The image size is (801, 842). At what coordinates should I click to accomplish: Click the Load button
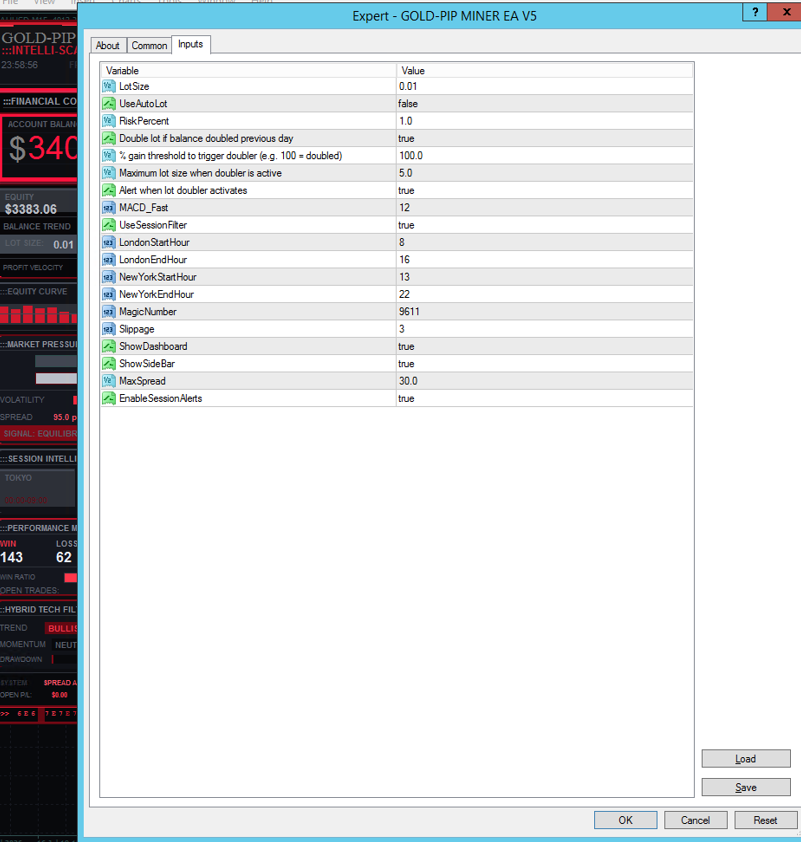tap(746, 759)
